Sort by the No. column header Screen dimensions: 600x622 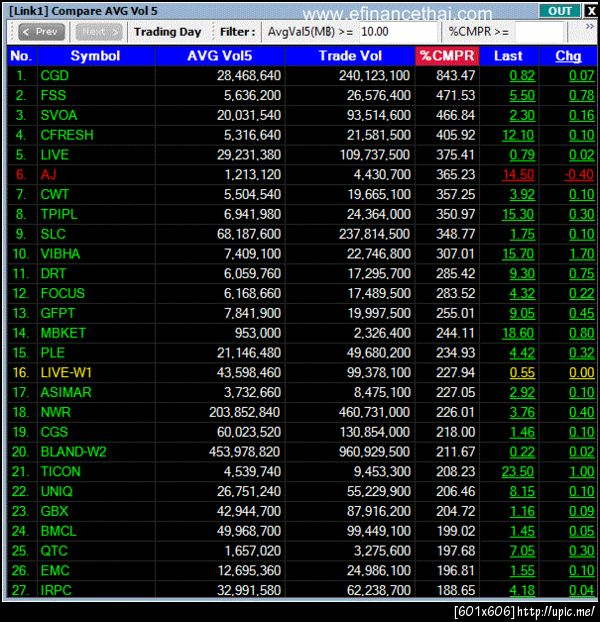tap(22, 56)
